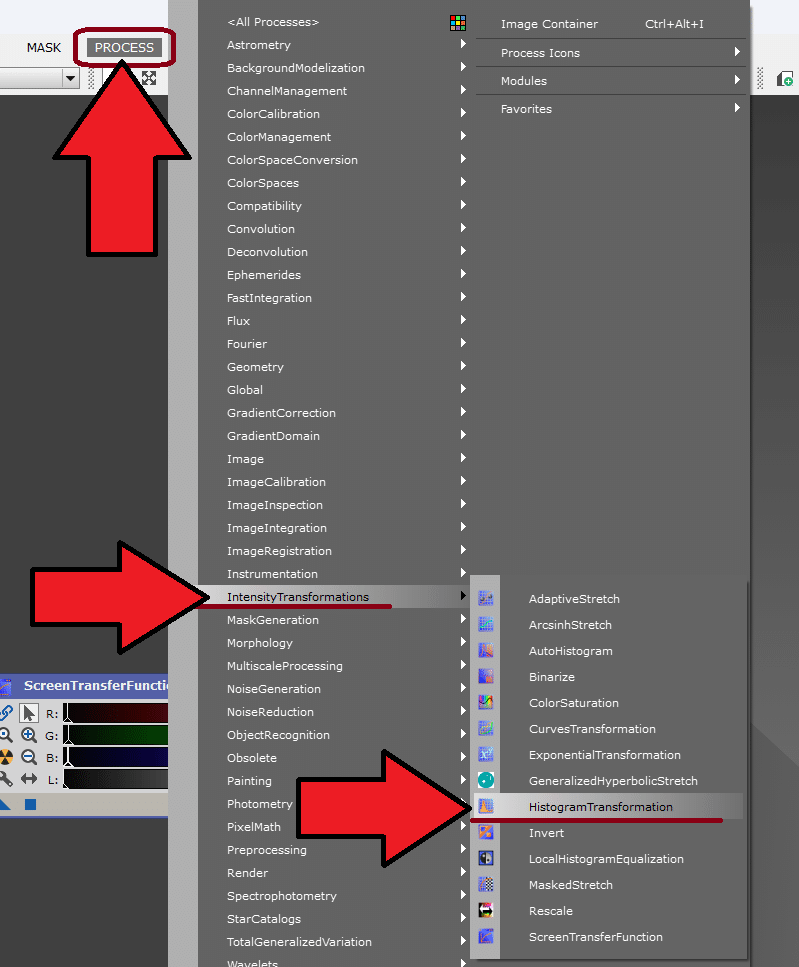Select the Binarize entry
Screen dimensions: 799x967
click(552, 677)
